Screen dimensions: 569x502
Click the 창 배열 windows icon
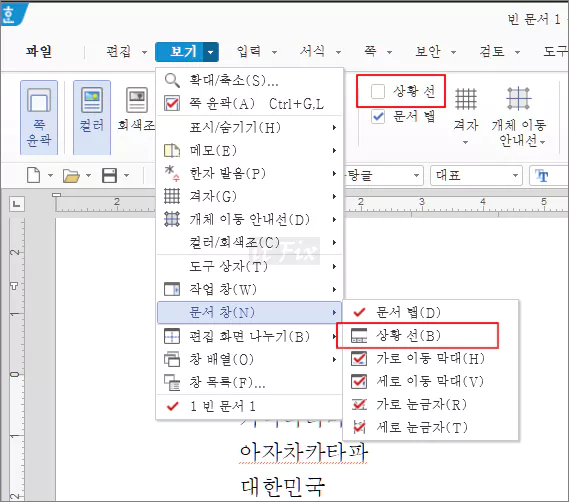(x=172, y=359)
